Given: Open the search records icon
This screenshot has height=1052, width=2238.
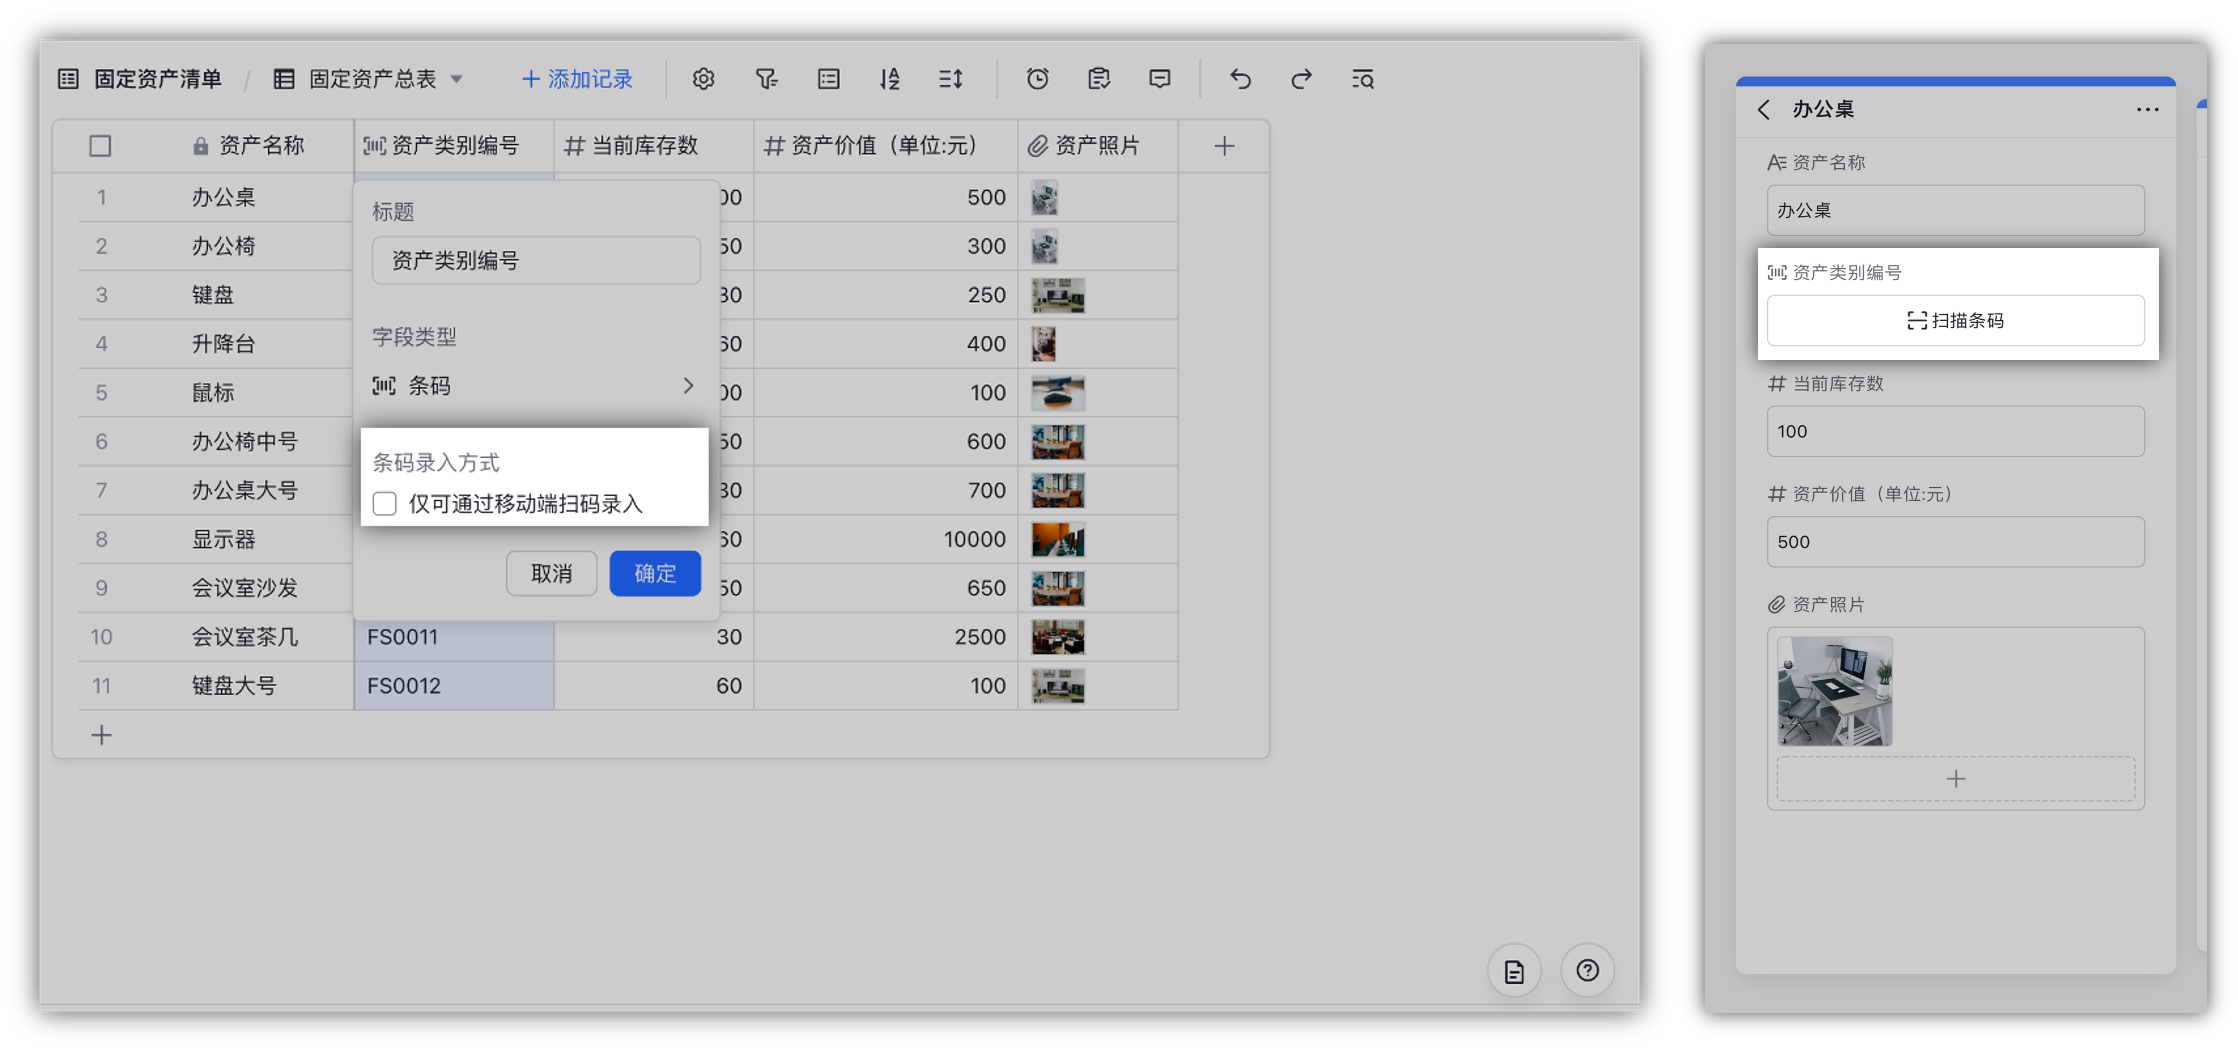Looking at the screenshot, I should pos(1362,79).
